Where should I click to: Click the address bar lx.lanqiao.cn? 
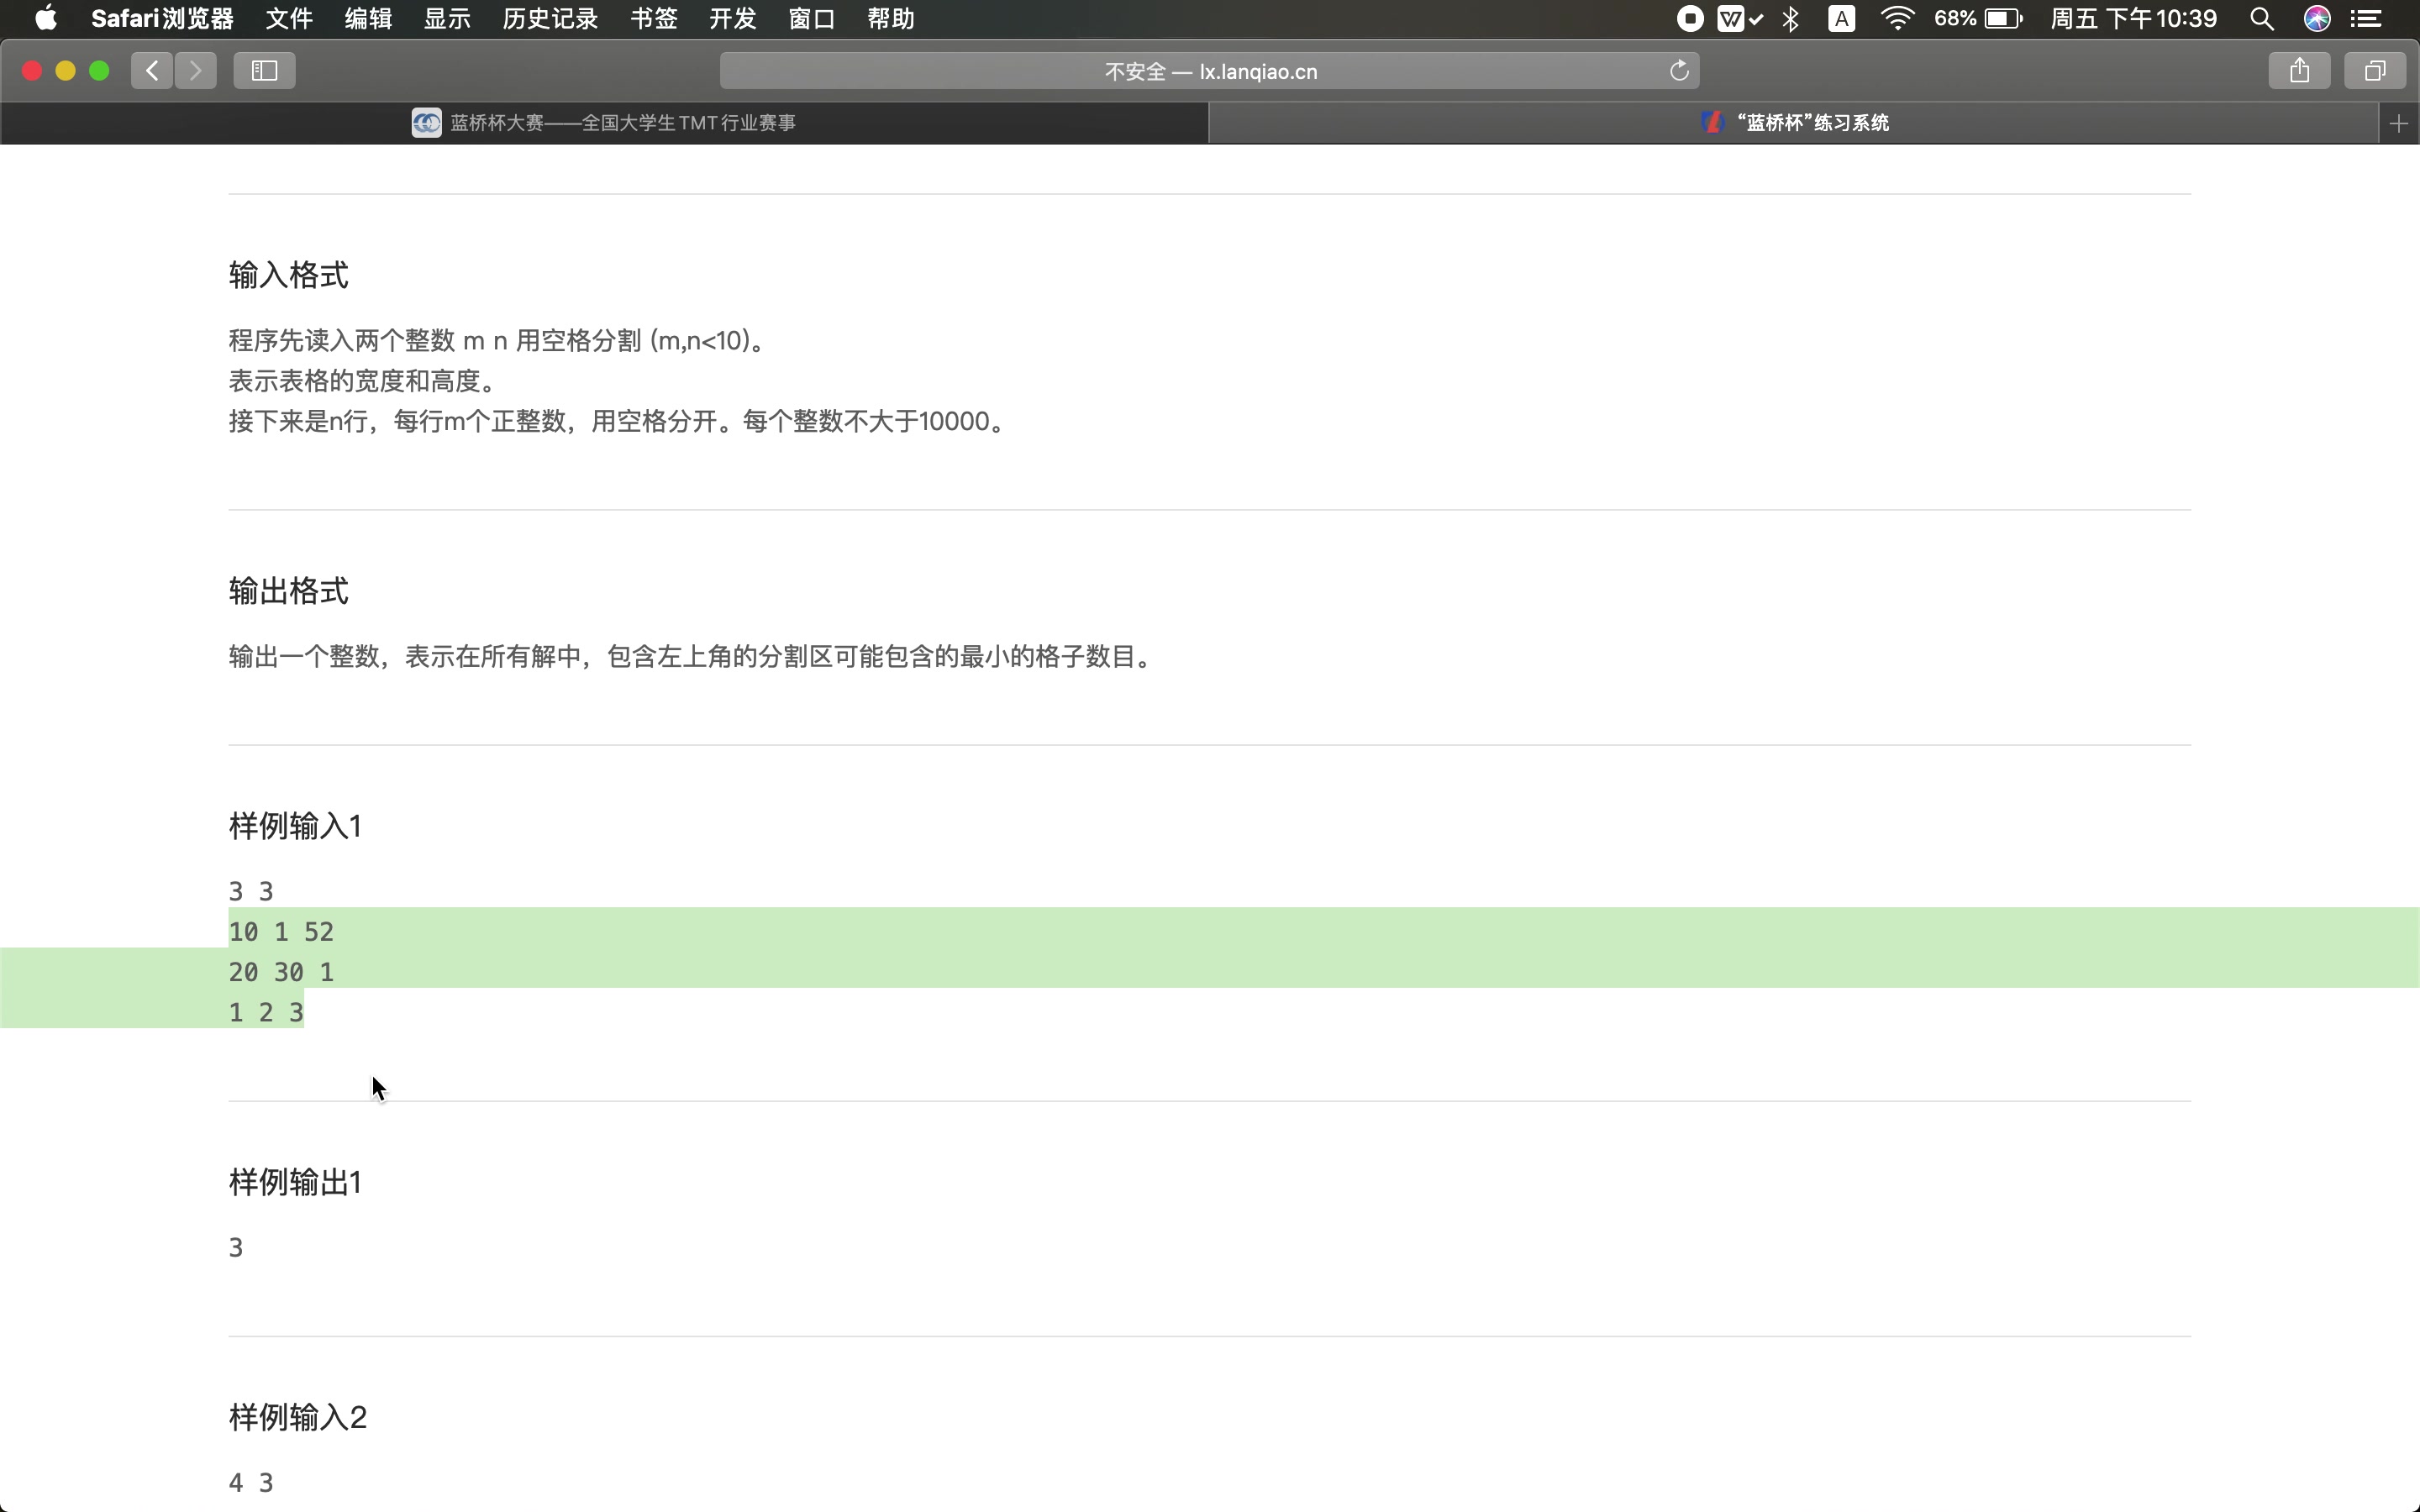point(1210,71)
